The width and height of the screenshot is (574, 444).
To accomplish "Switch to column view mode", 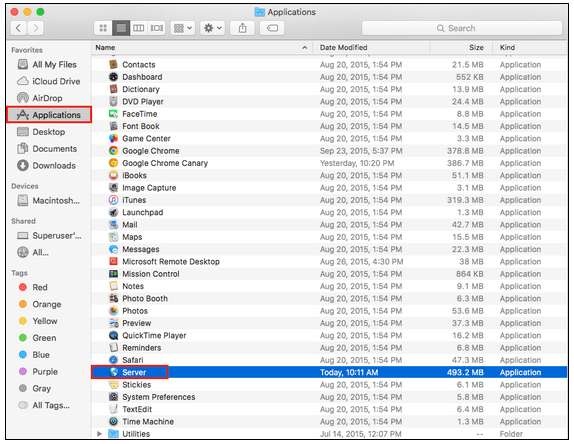I will point(138,28).
